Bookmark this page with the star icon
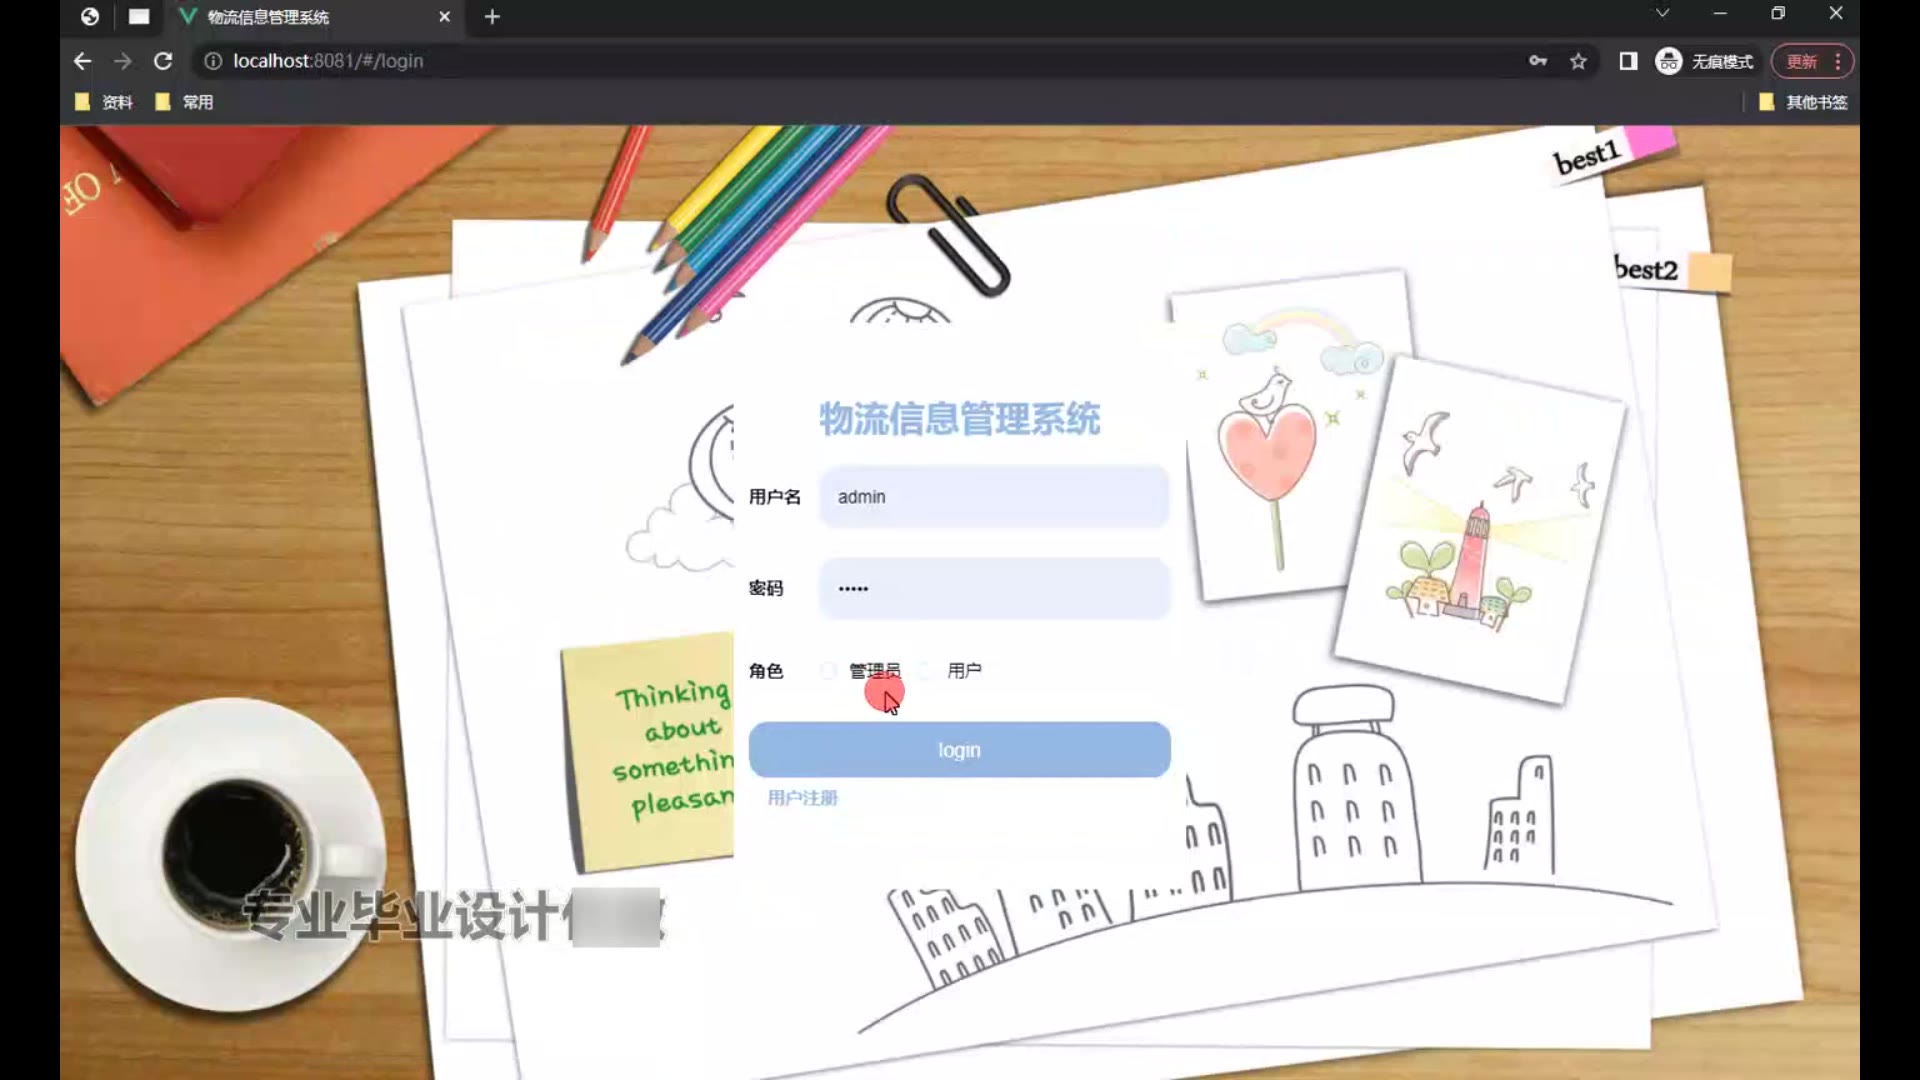 (1578, 61)
